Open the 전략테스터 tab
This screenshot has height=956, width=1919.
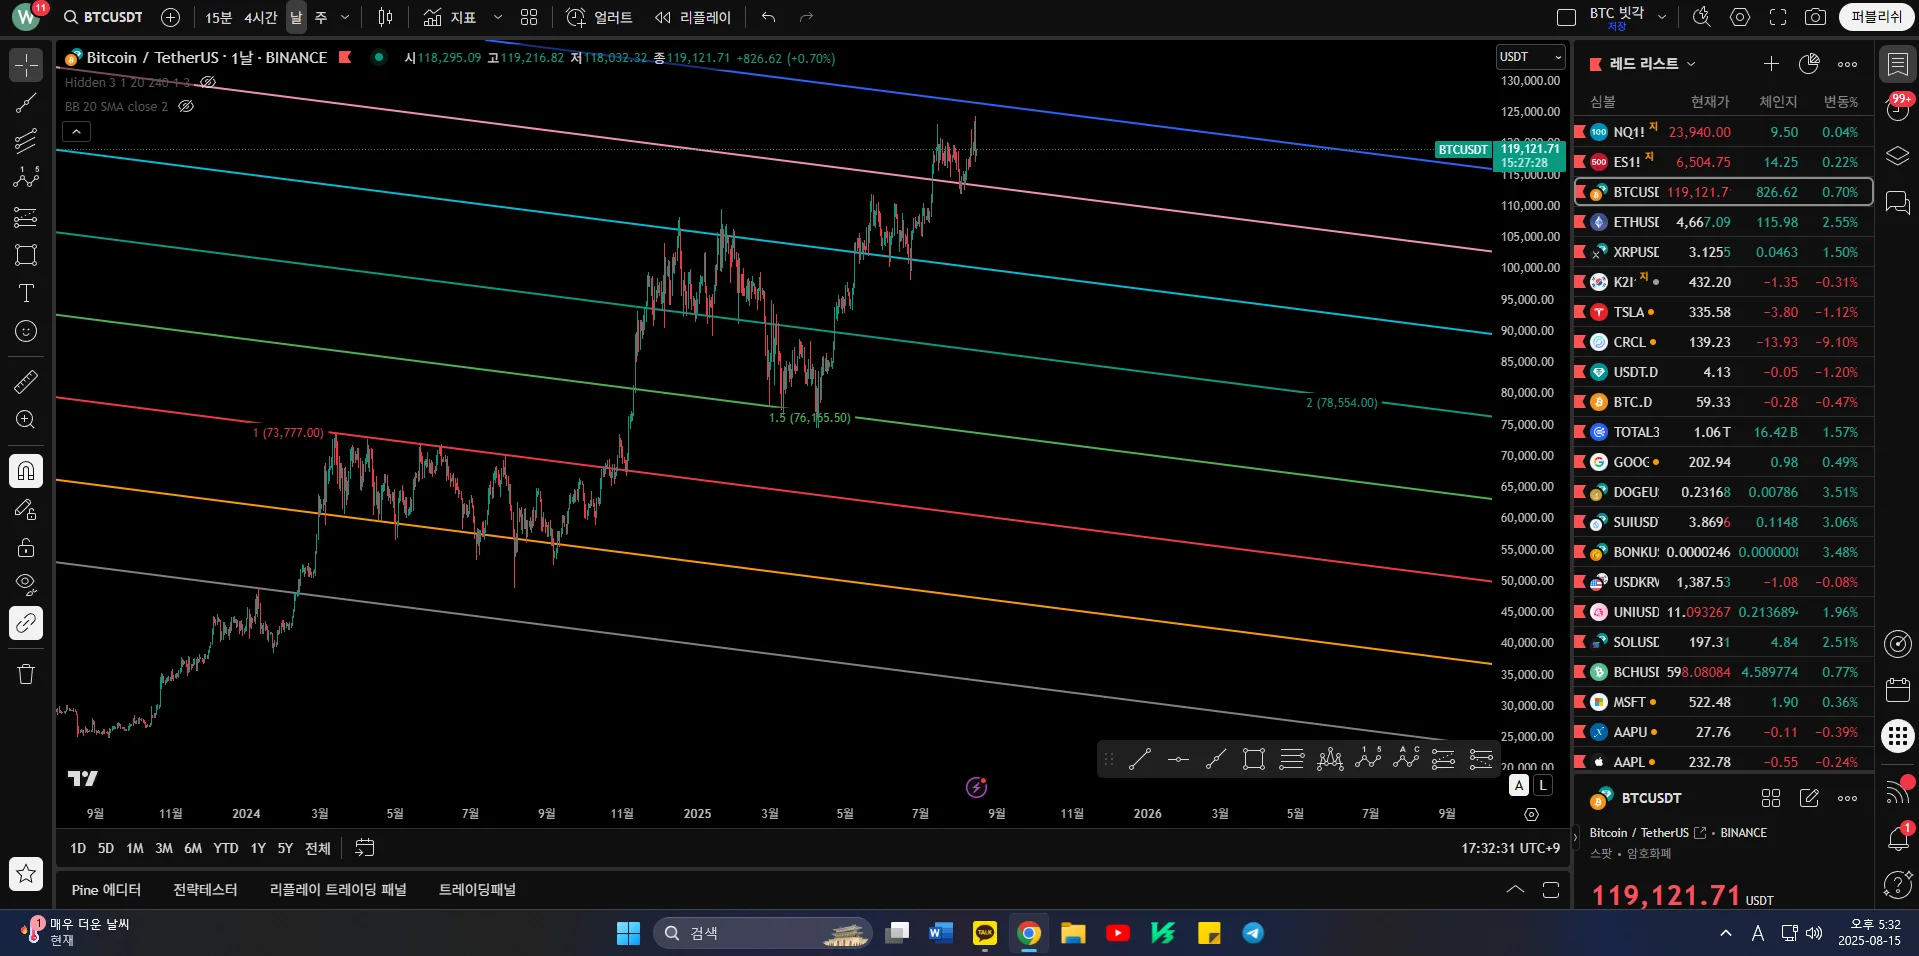click(x=205, y=890)
